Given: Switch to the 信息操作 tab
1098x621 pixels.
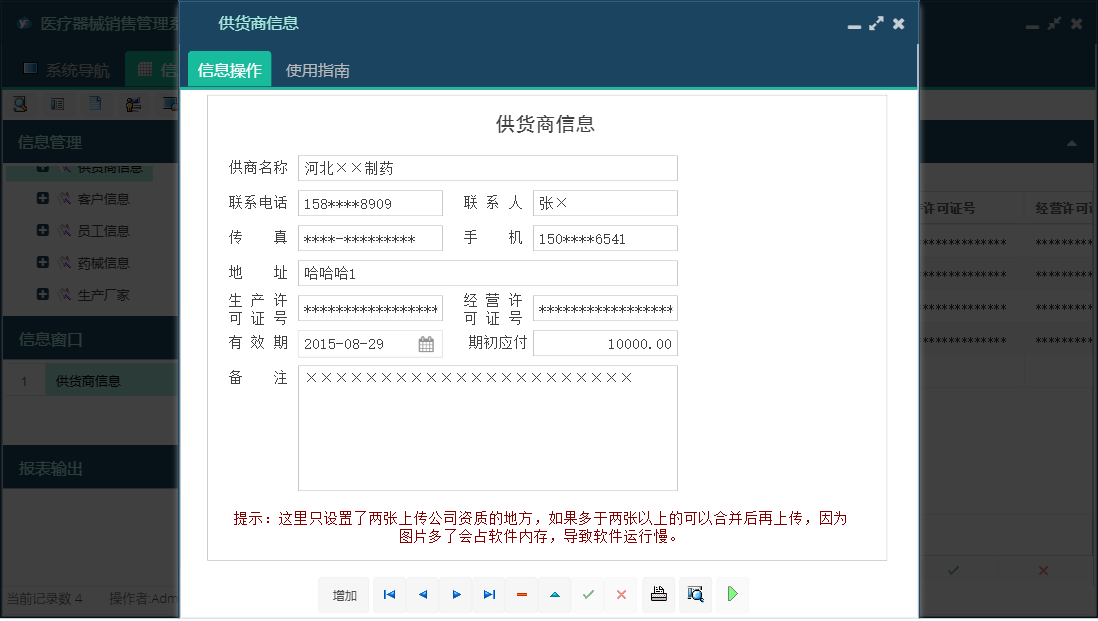Looking at the screenshot, I should (x=229, y=70).
